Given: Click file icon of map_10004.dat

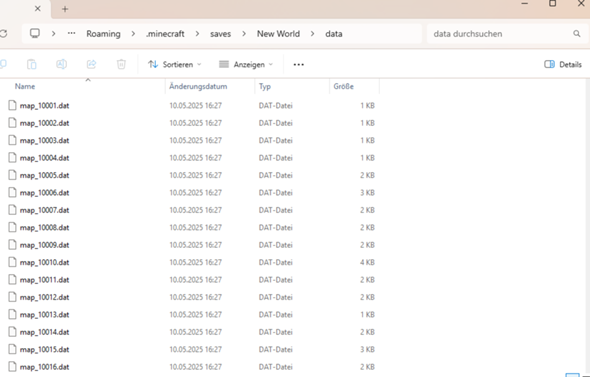Looking at the screenshot, I should [12, 158].
